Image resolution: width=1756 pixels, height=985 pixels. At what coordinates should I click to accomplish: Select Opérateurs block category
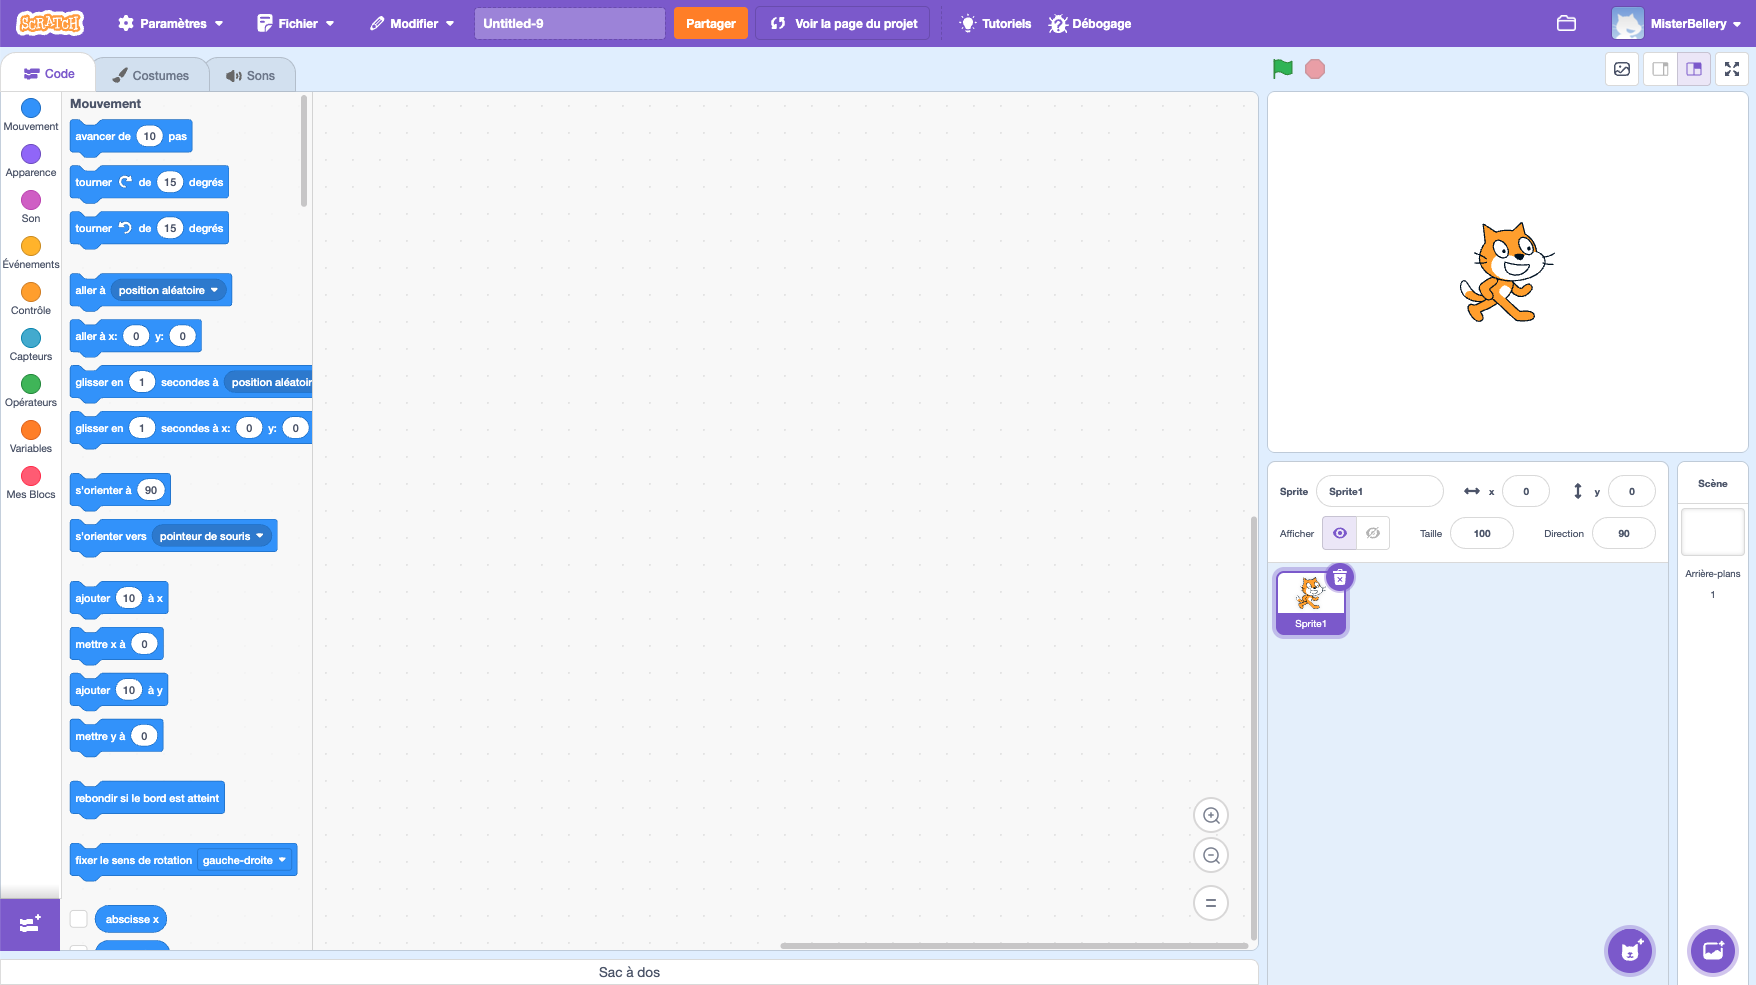31,390
